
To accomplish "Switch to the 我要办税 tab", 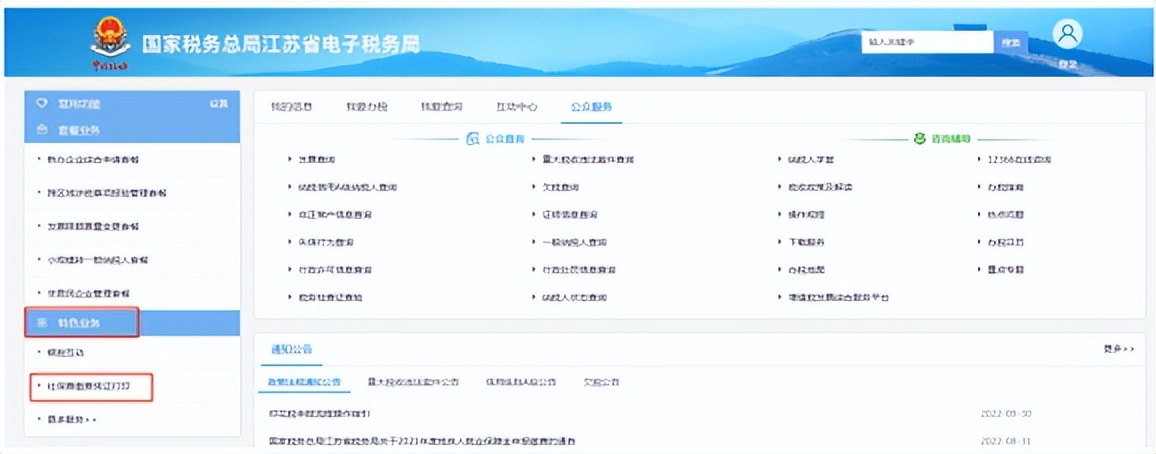I will coord(366,107).
